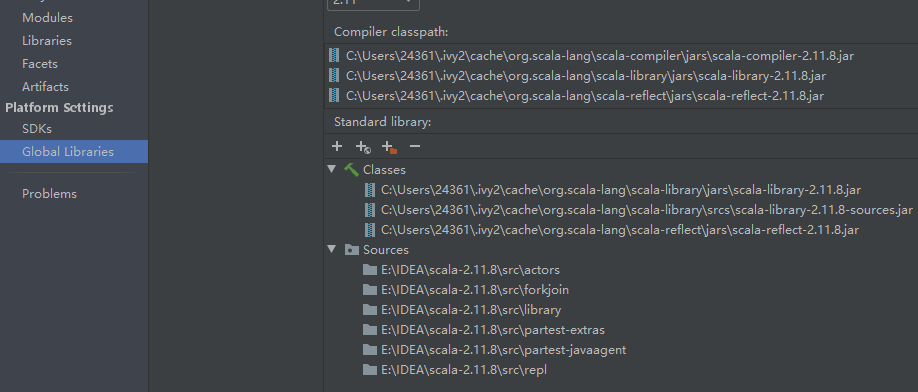918x392 pixels.
Task: Click folder icon of src\partest-extras
Action: pos(369,330)
